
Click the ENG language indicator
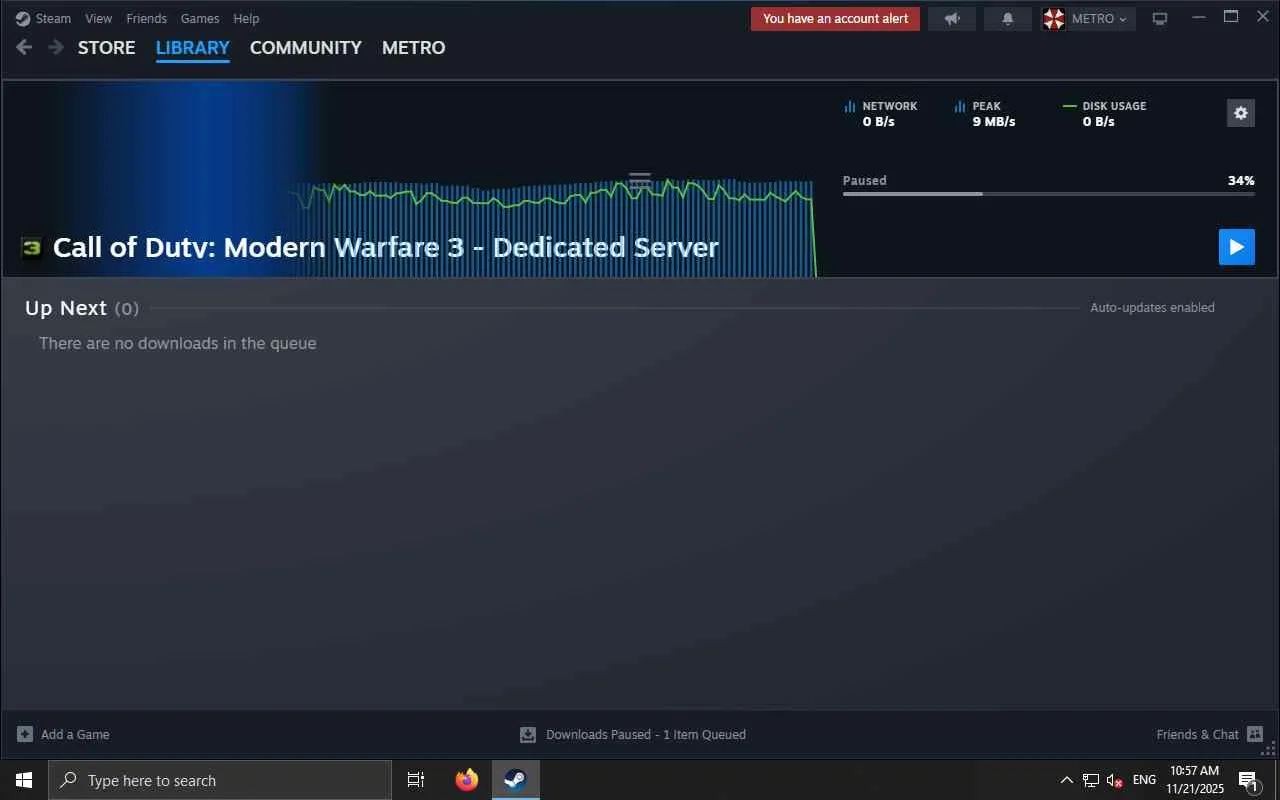[x=1144, y=780]
